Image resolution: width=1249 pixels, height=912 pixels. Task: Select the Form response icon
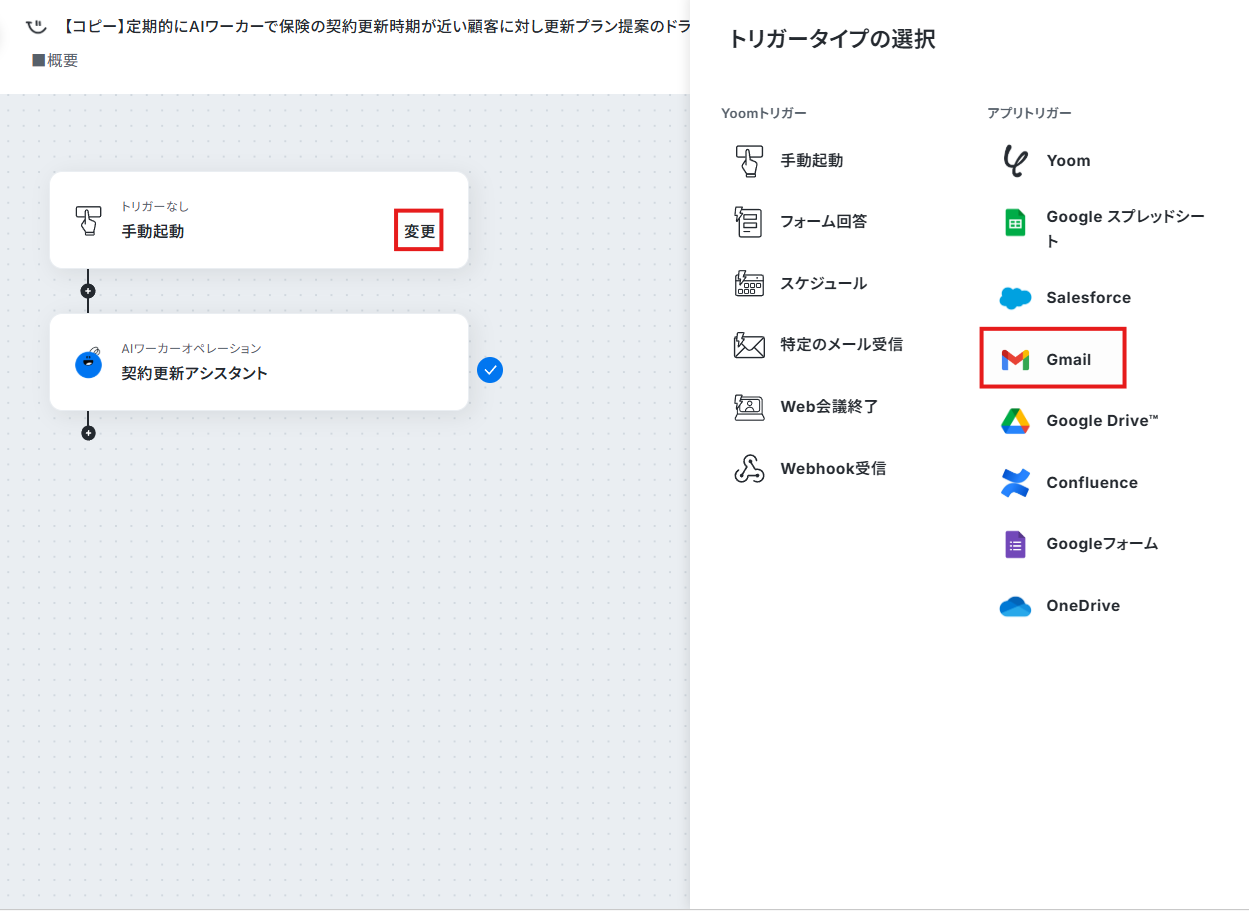[749, 222]
